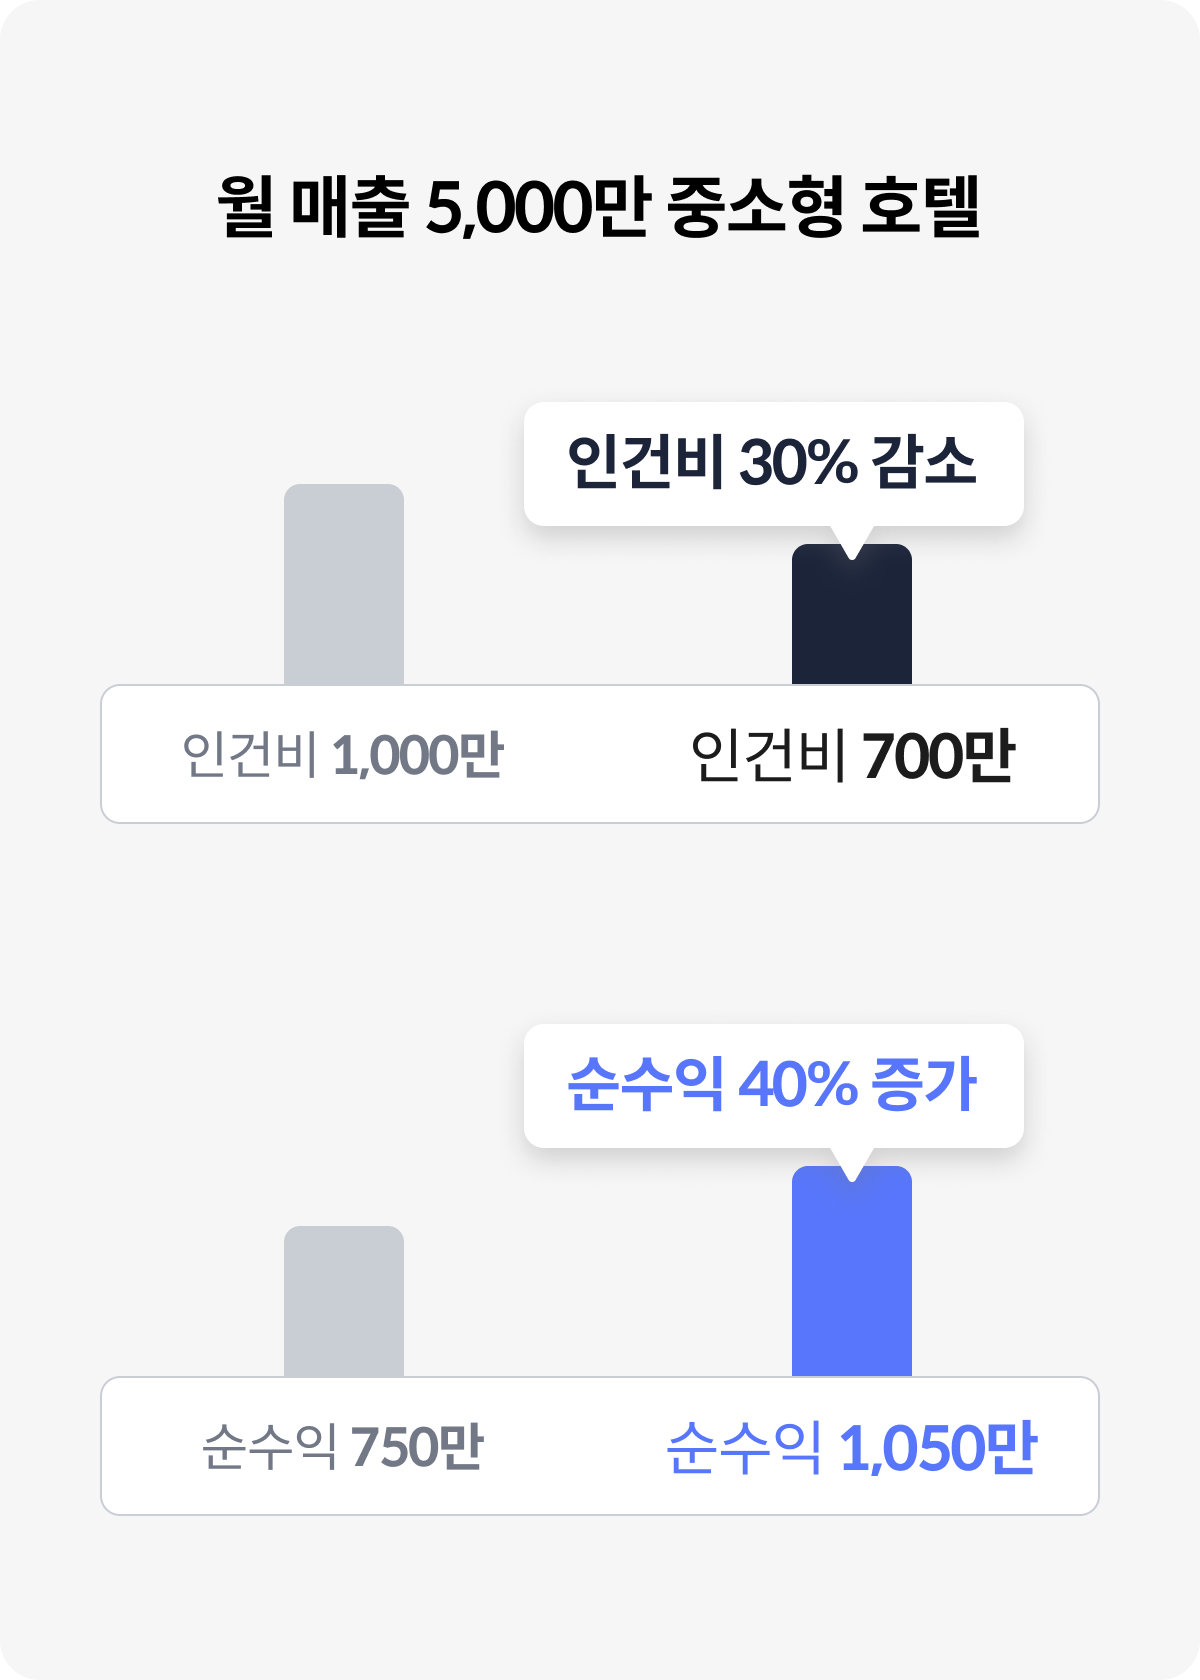Select the blue 순수익 1,050만 label
The image size is (1200, 1680).
coord(852,1447)
